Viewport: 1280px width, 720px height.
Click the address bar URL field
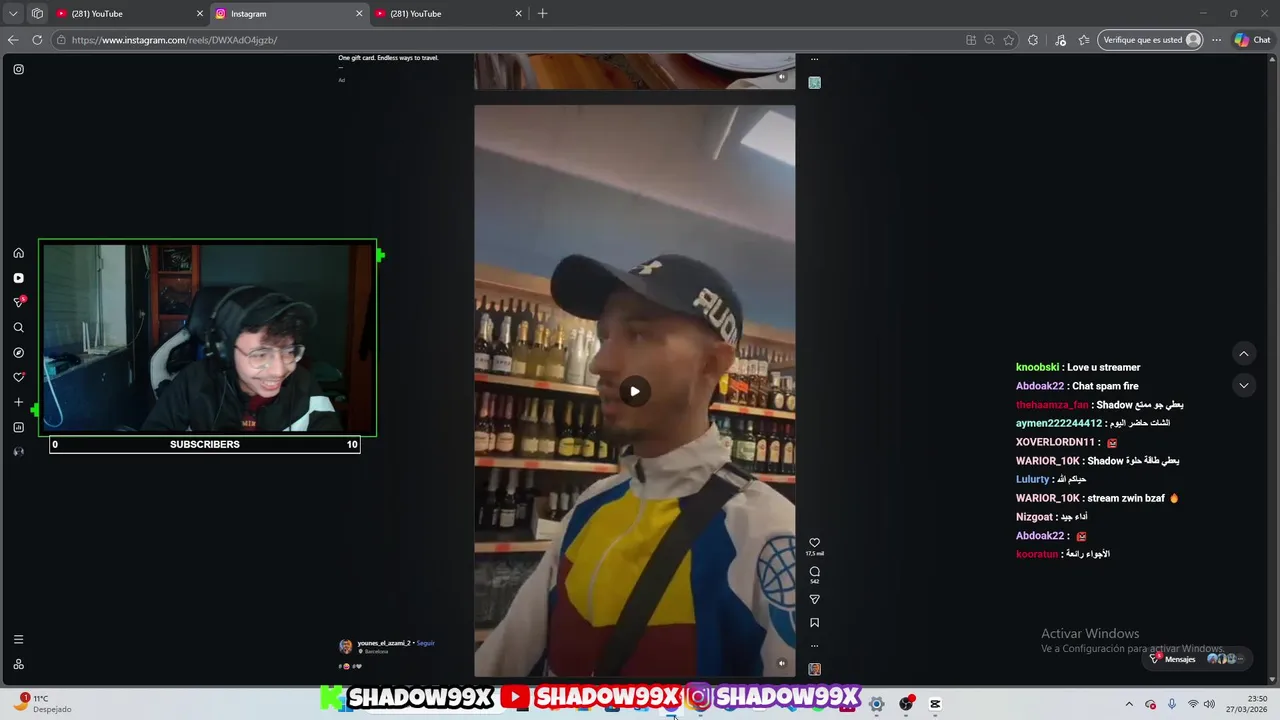pos(500,40)
